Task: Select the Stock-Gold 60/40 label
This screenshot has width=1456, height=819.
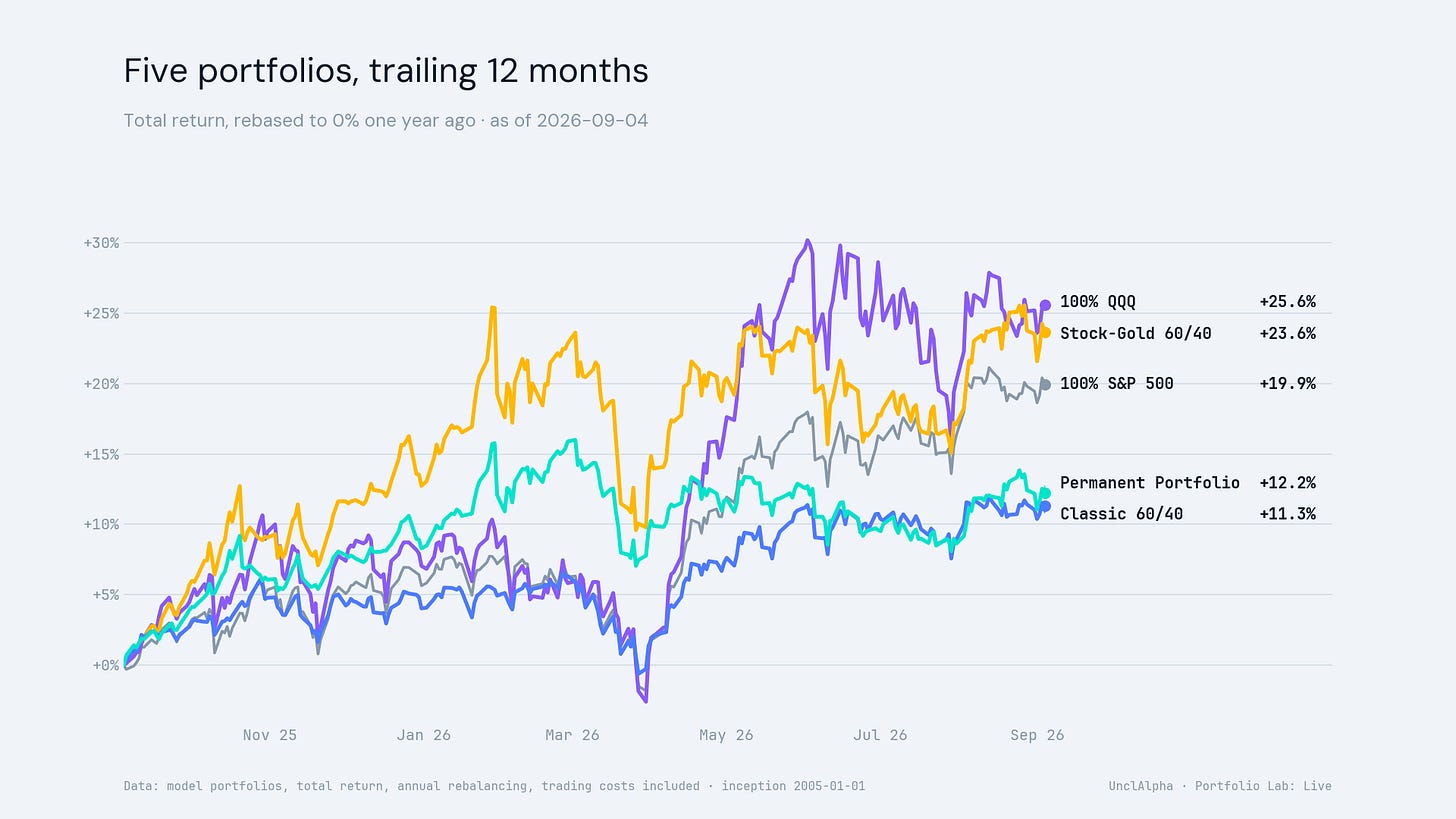Action: 1136,333
